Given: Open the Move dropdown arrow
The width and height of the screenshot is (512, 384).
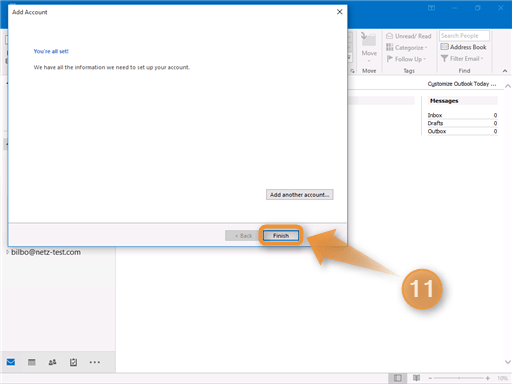Looking at the screenshot, I should click(x=369, y=61).
